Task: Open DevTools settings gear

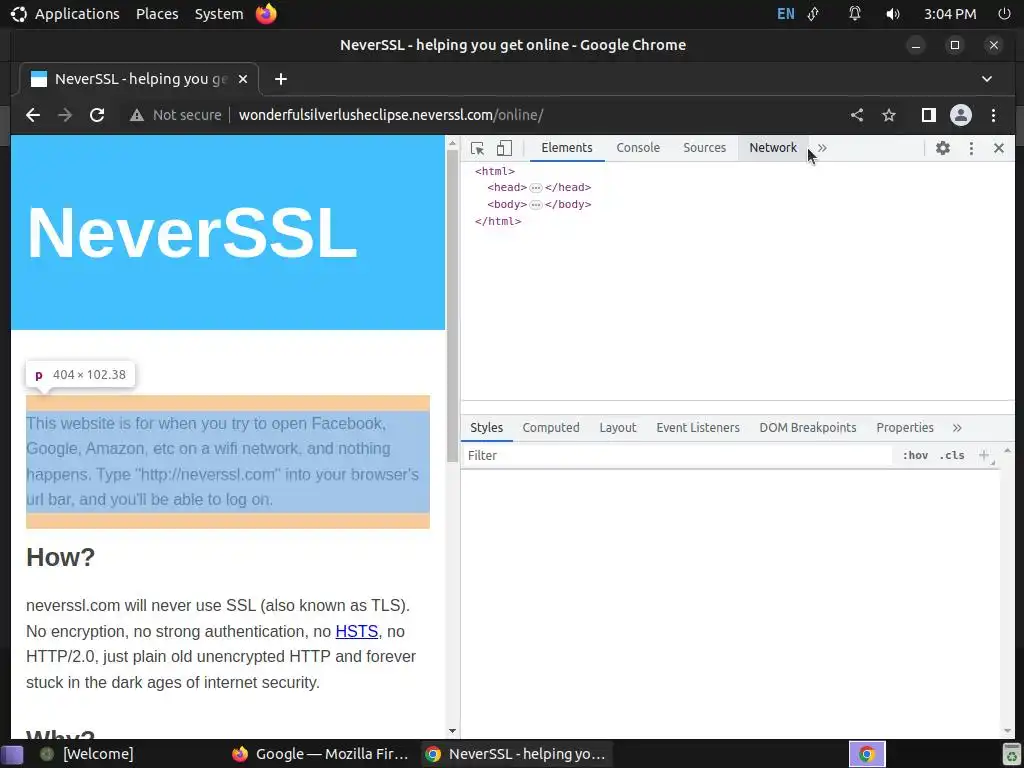Action: tap(942, 148)
